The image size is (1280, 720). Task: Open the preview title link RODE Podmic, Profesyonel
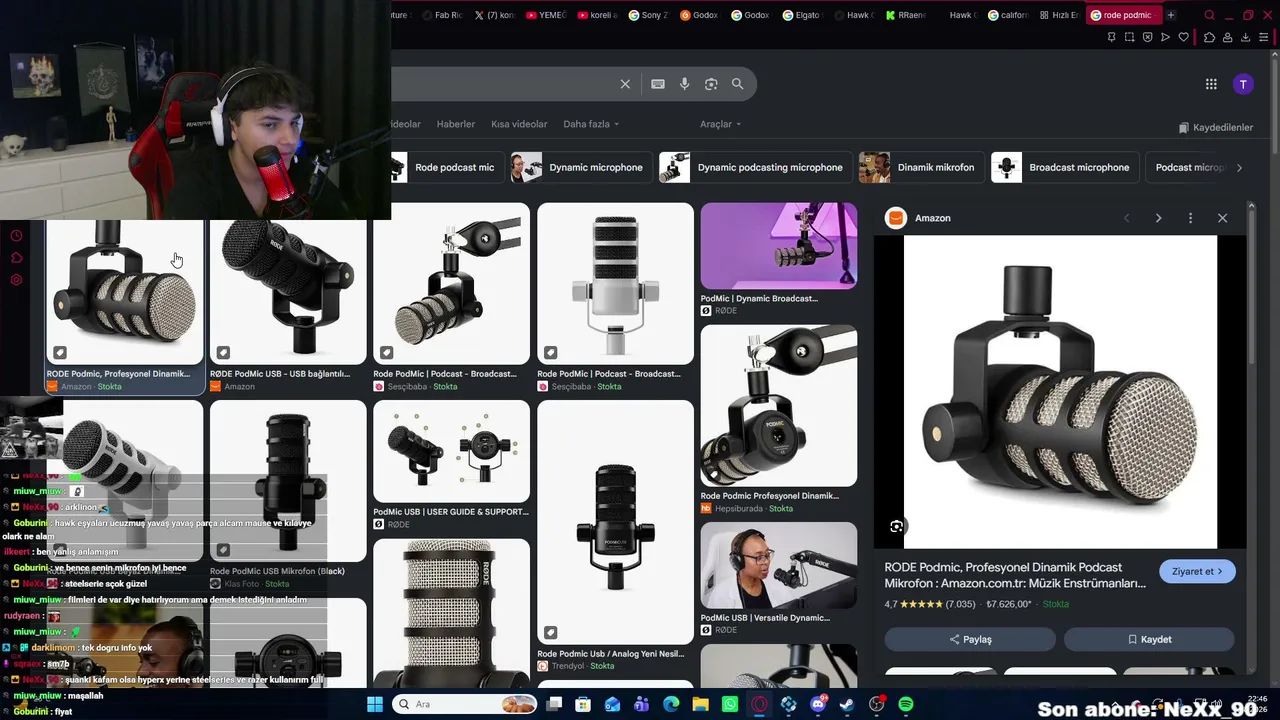1015,575
